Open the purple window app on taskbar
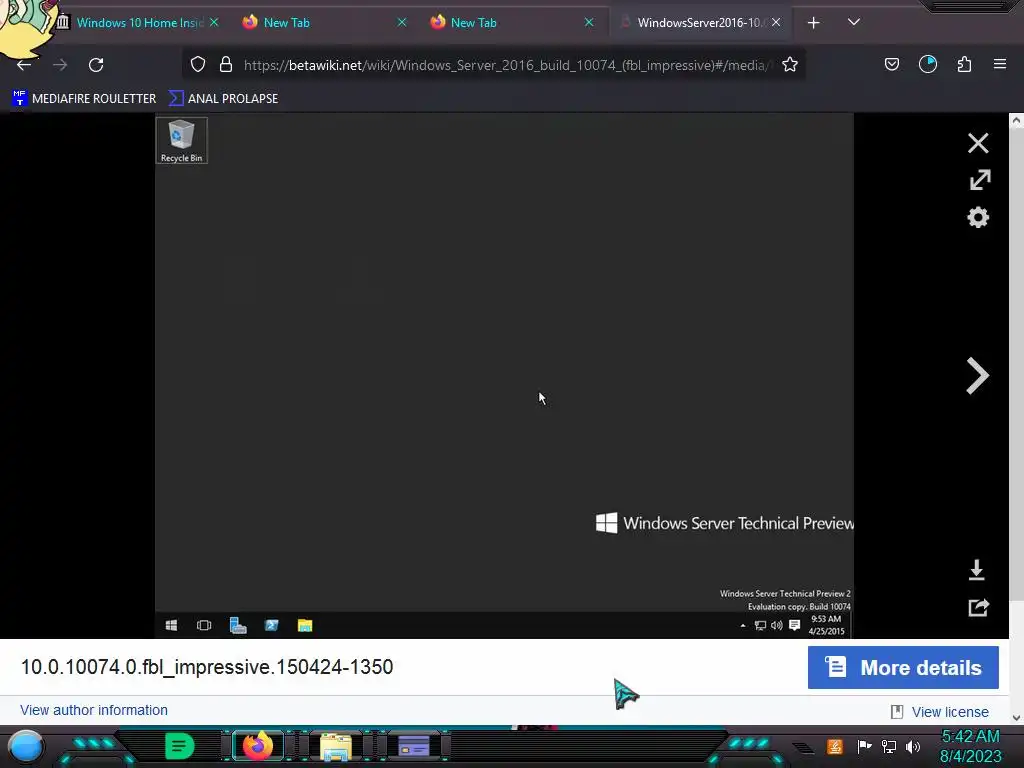The width and height of the screenshot is (1024, 768). coord(413,746)
